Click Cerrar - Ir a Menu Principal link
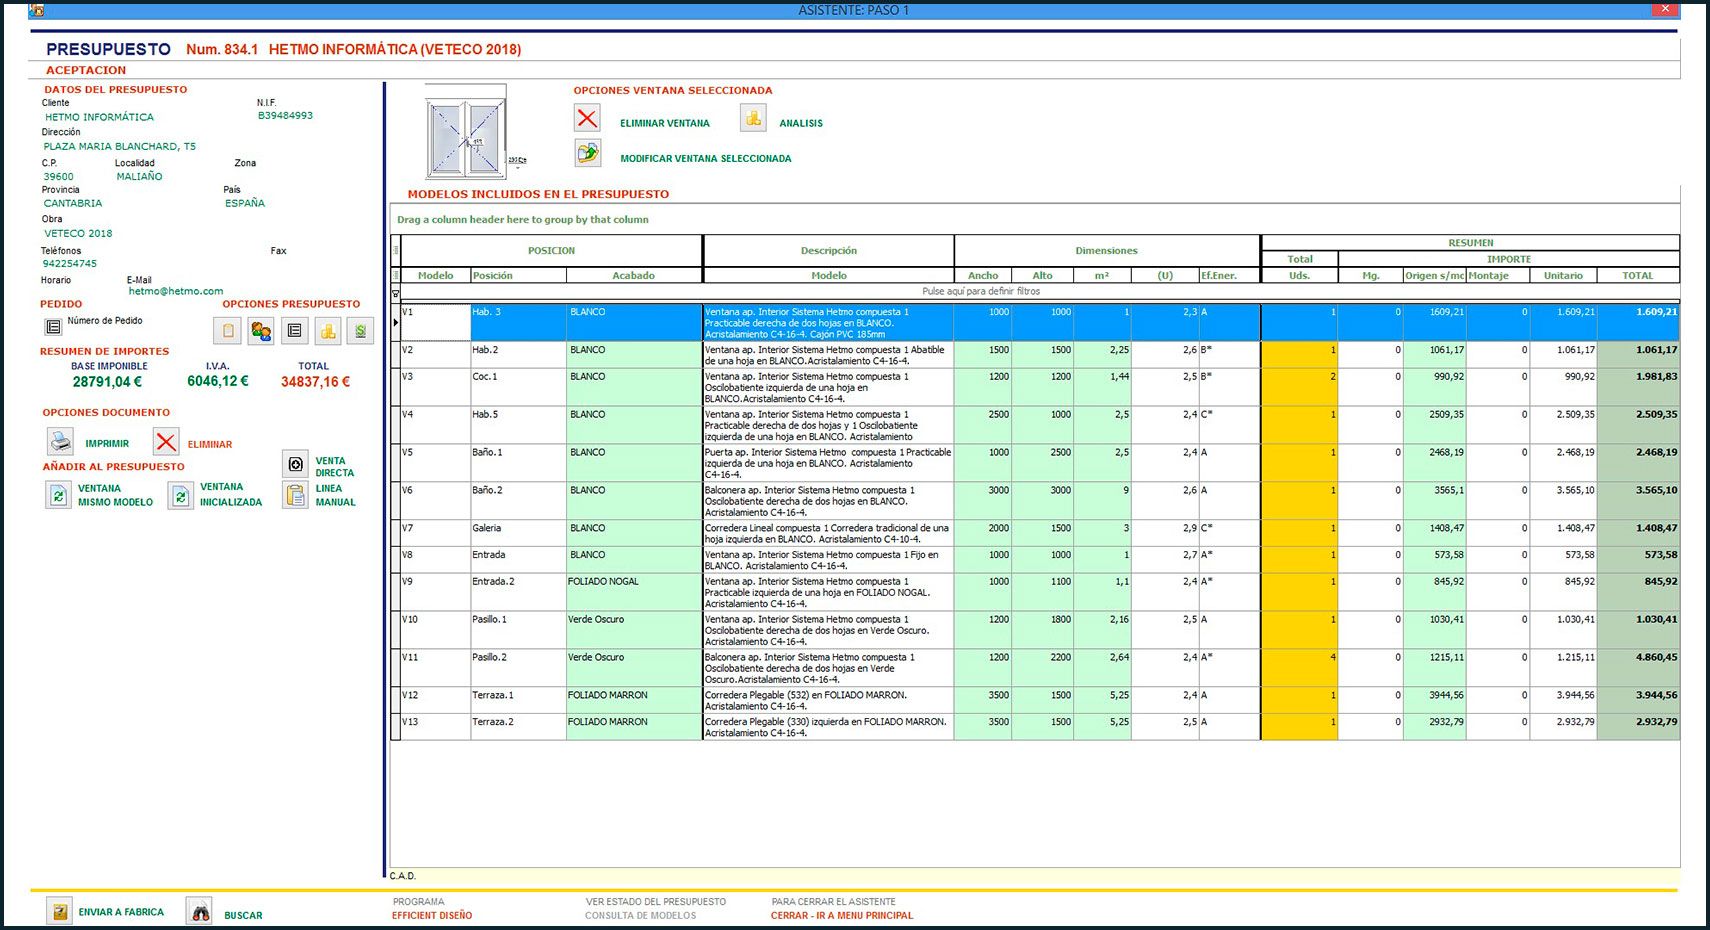 click(841, 915)
